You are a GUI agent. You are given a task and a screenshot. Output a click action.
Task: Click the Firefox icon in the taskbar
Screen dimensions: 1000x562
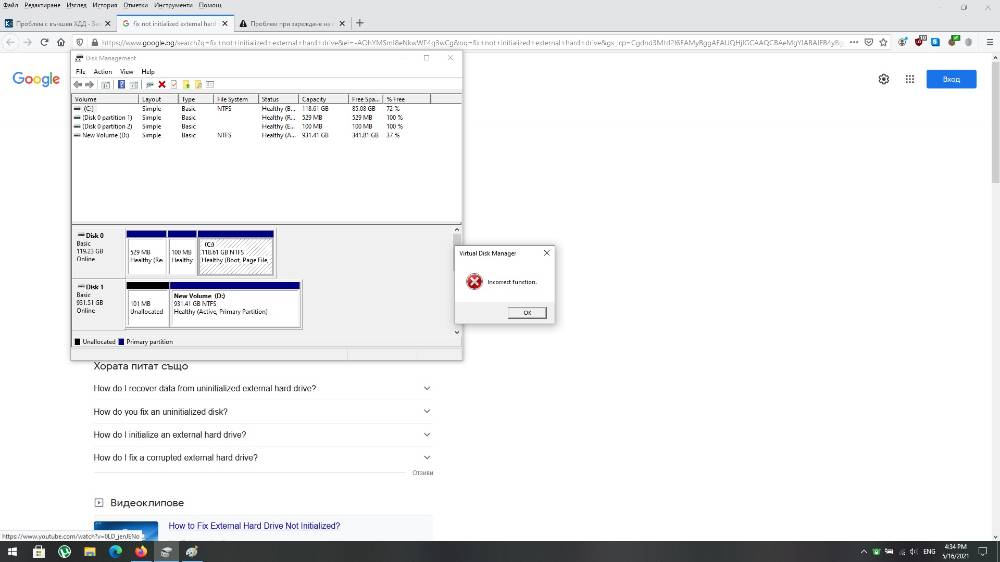(141, 551)
